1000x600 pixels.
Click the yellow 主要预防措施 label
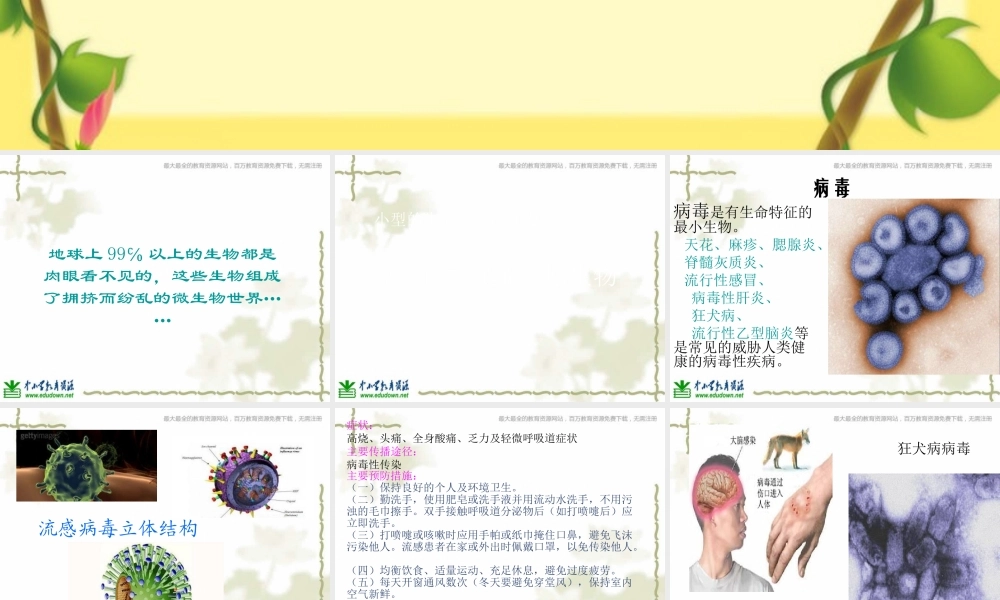pyautogui.click(x=381, y=474)
